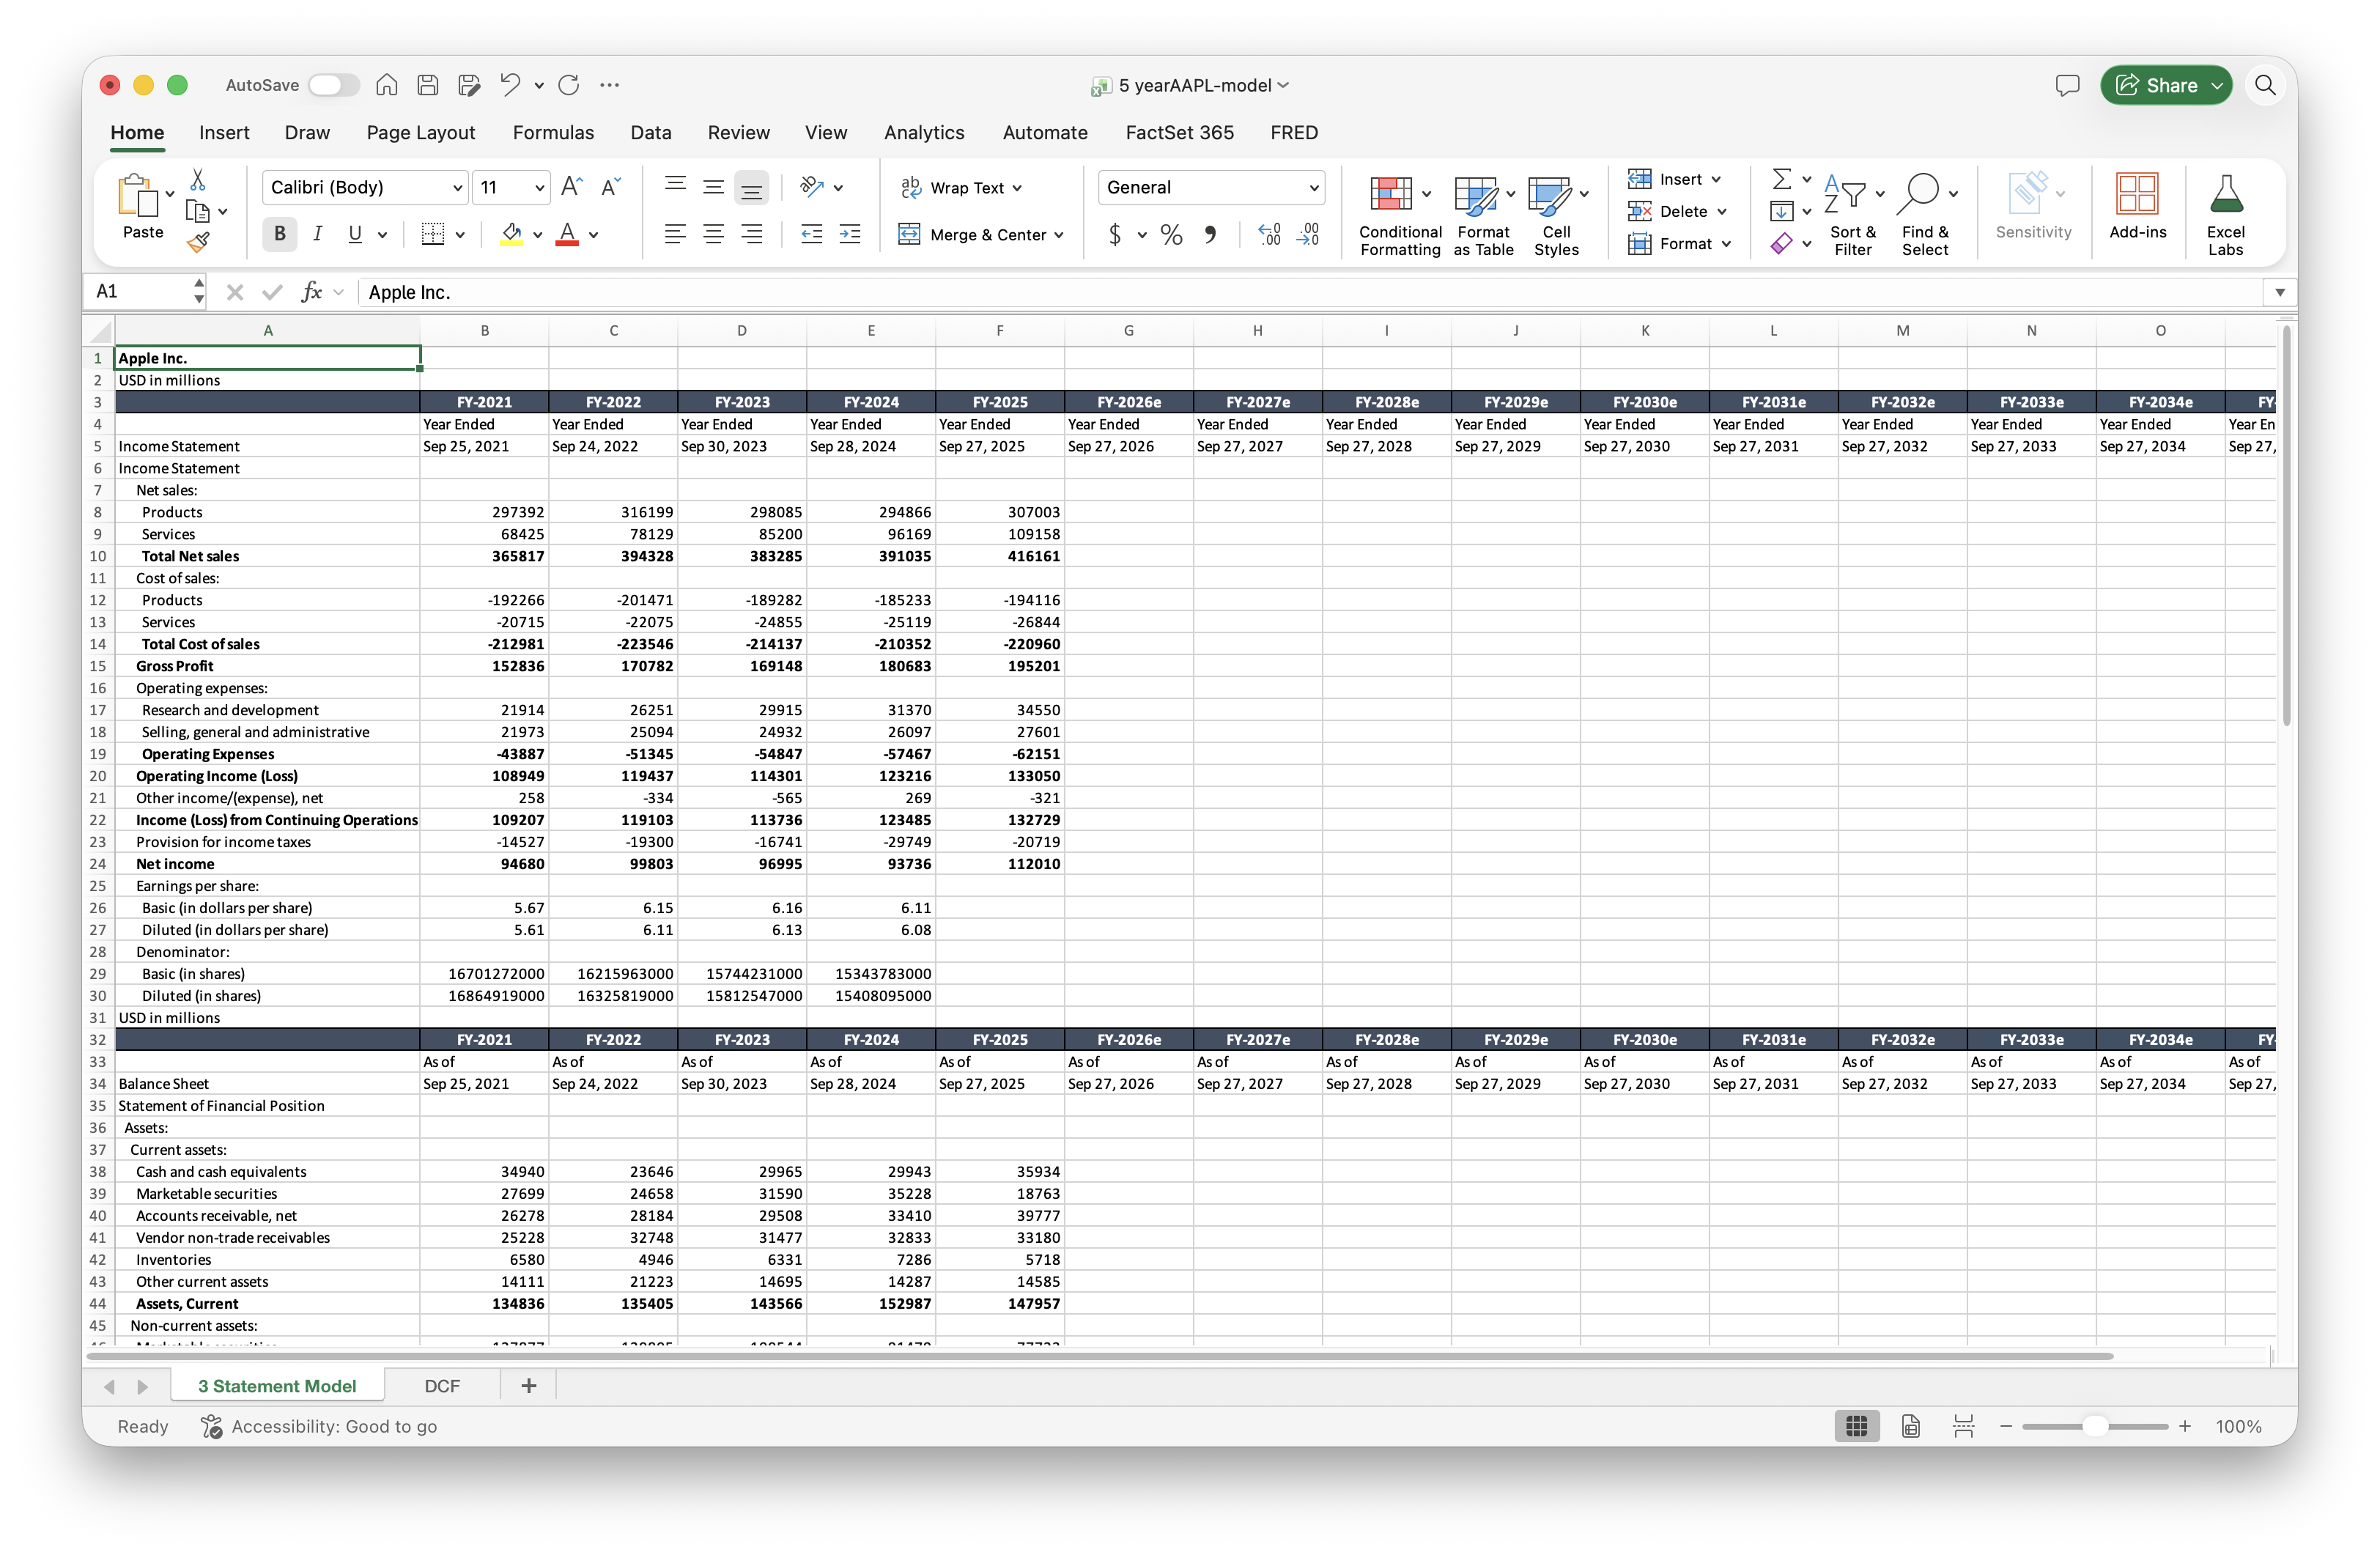Open the Comments speech bubble icon
The width and height of the screenshot is (2380, 1555).
click(2067, 85)
